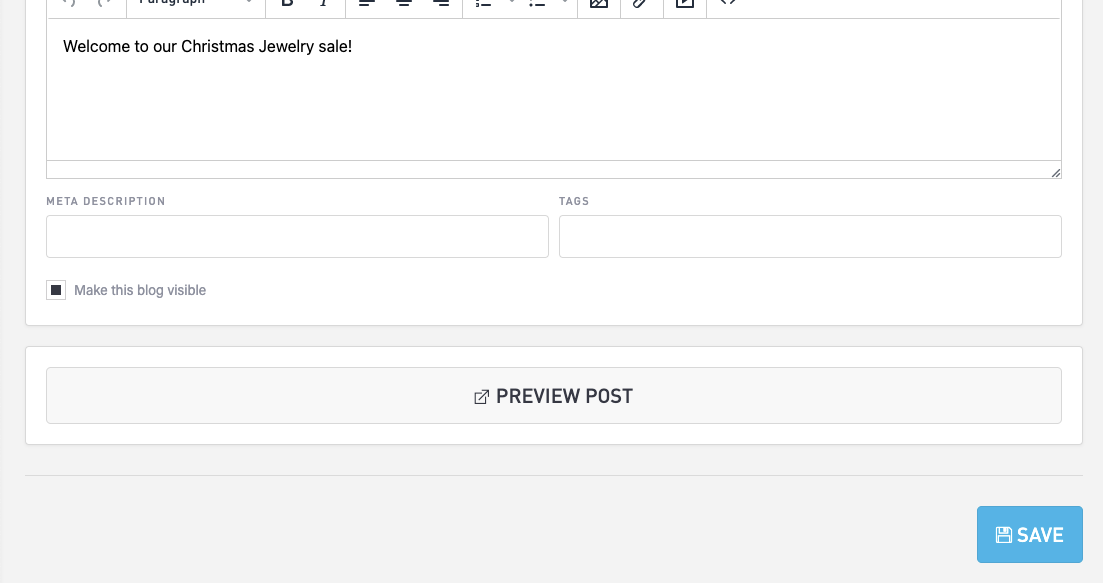Image resolution: width=1103 pixels, height=583 pixels.
Task: Click the insert link icon
Action: click(x=641, y=4)
